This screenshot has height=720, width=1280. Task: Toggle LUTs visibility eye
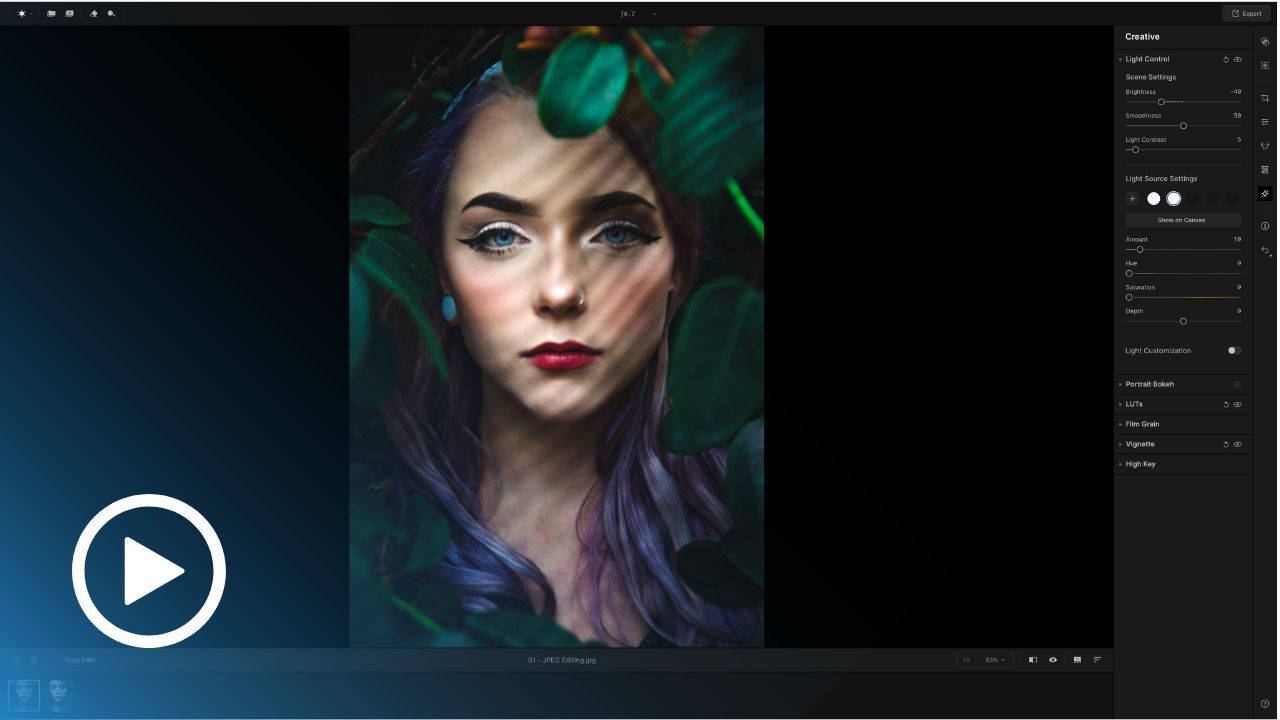tap(1237, 405)
